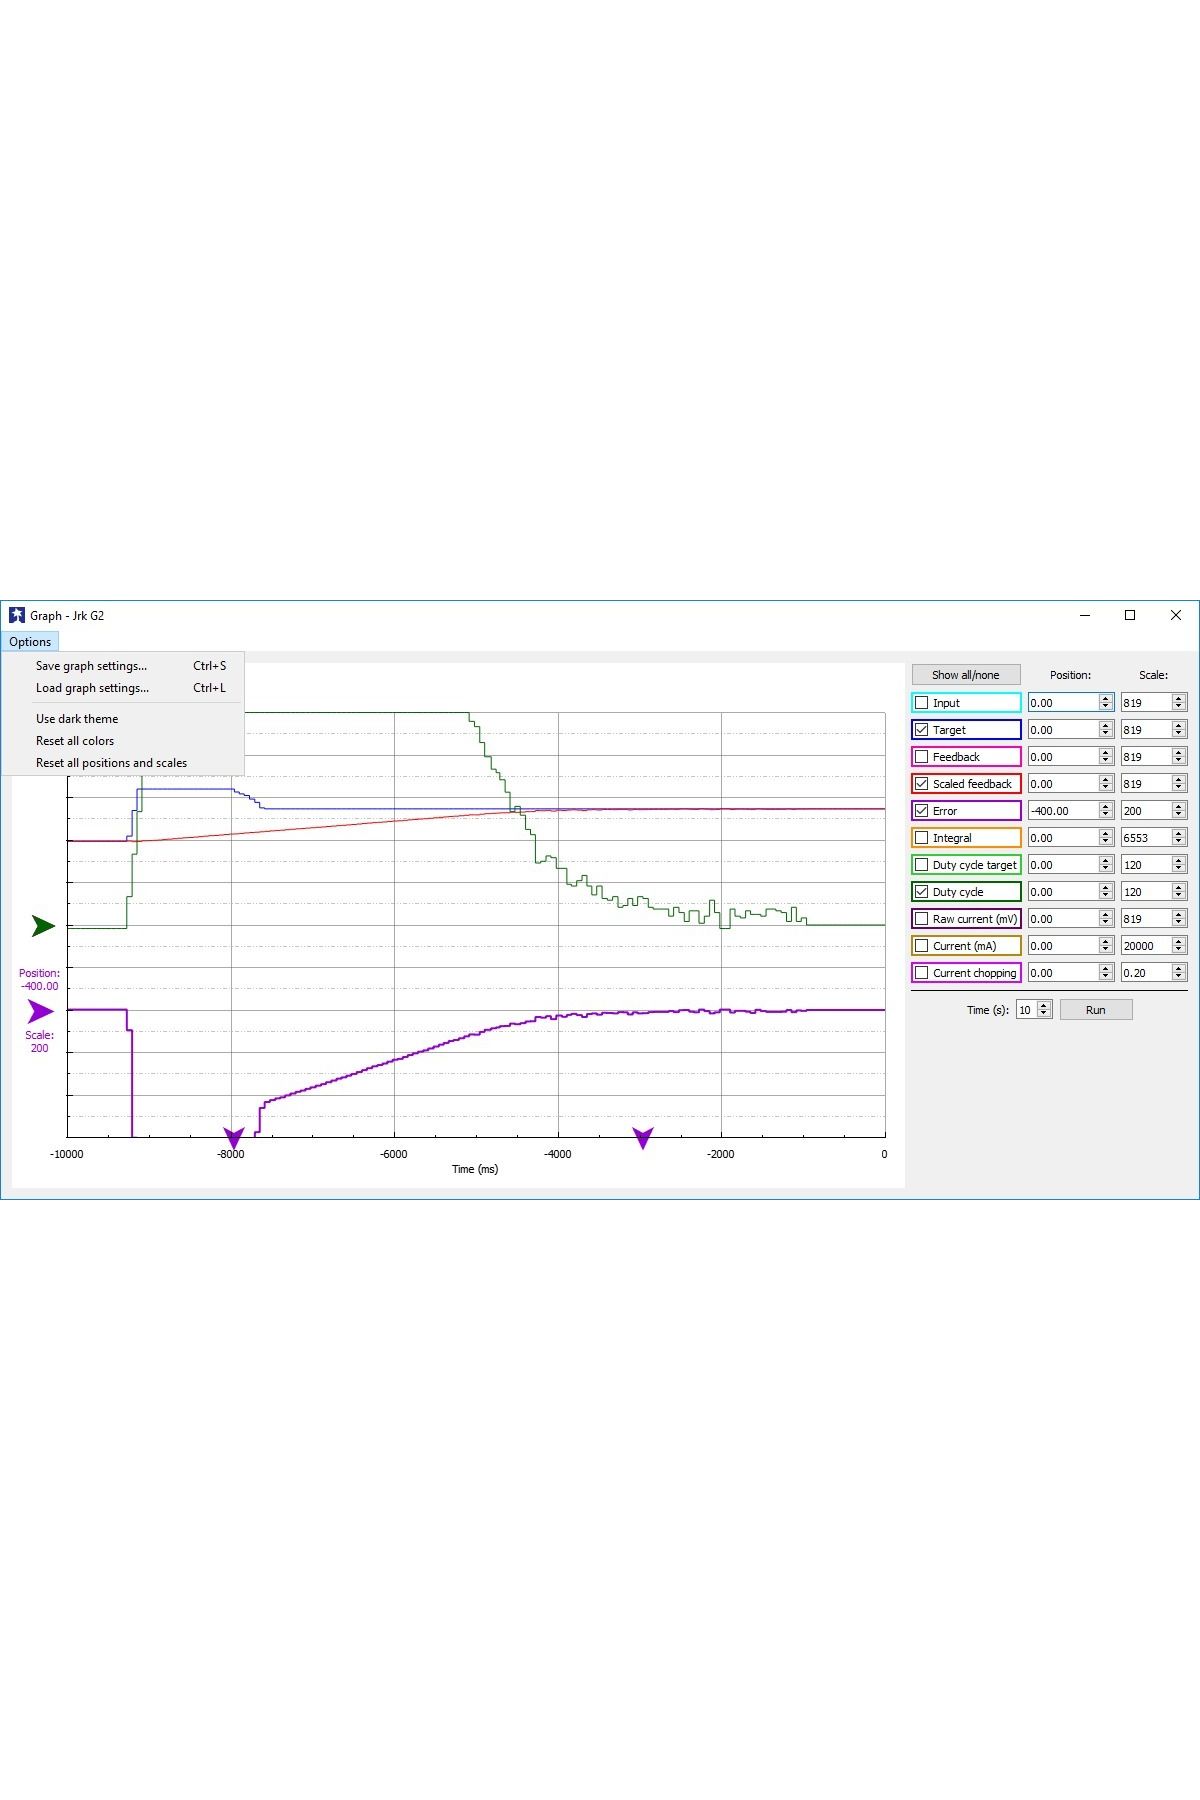Image resolution: width=1200 pixels, height=1800 pixels.
Task: Enable the Duty cycle target checkbox
Action: [x=922, y=865]
